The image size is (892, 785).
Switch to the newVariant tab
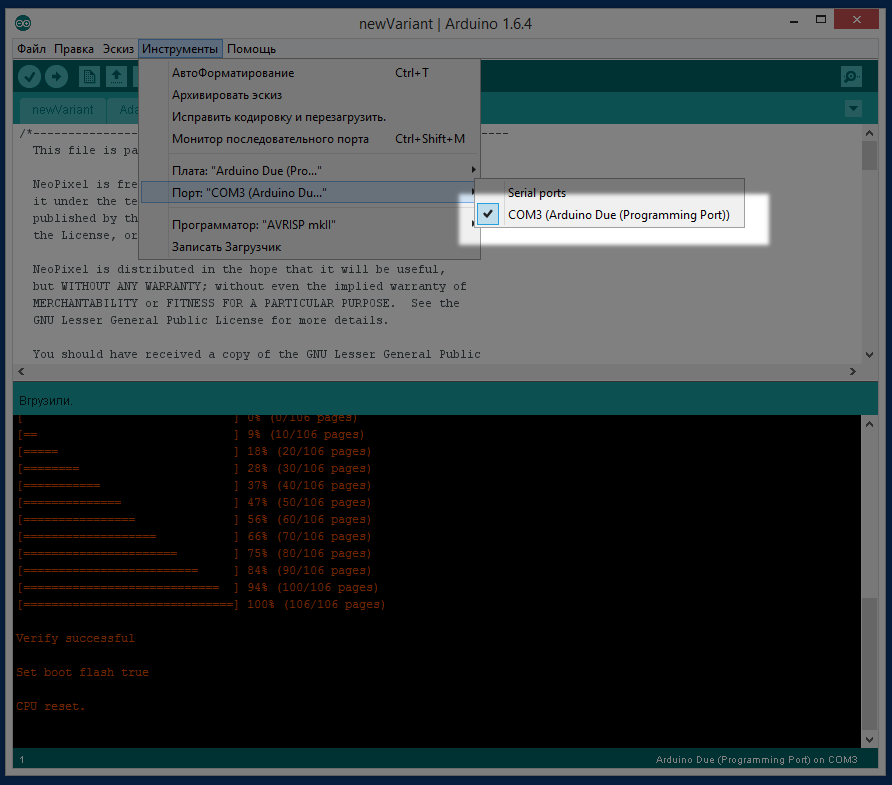(63, 110)
